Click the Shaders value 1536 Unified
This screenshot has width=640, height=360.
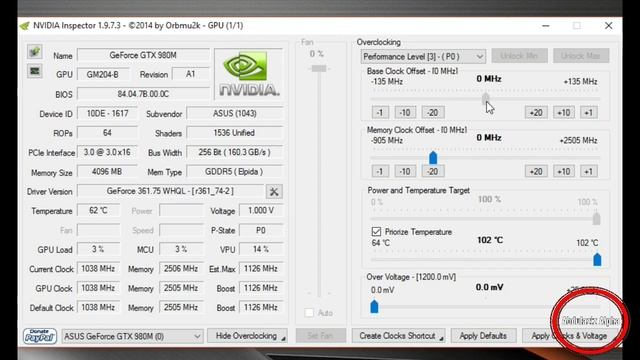pos(235,133)
